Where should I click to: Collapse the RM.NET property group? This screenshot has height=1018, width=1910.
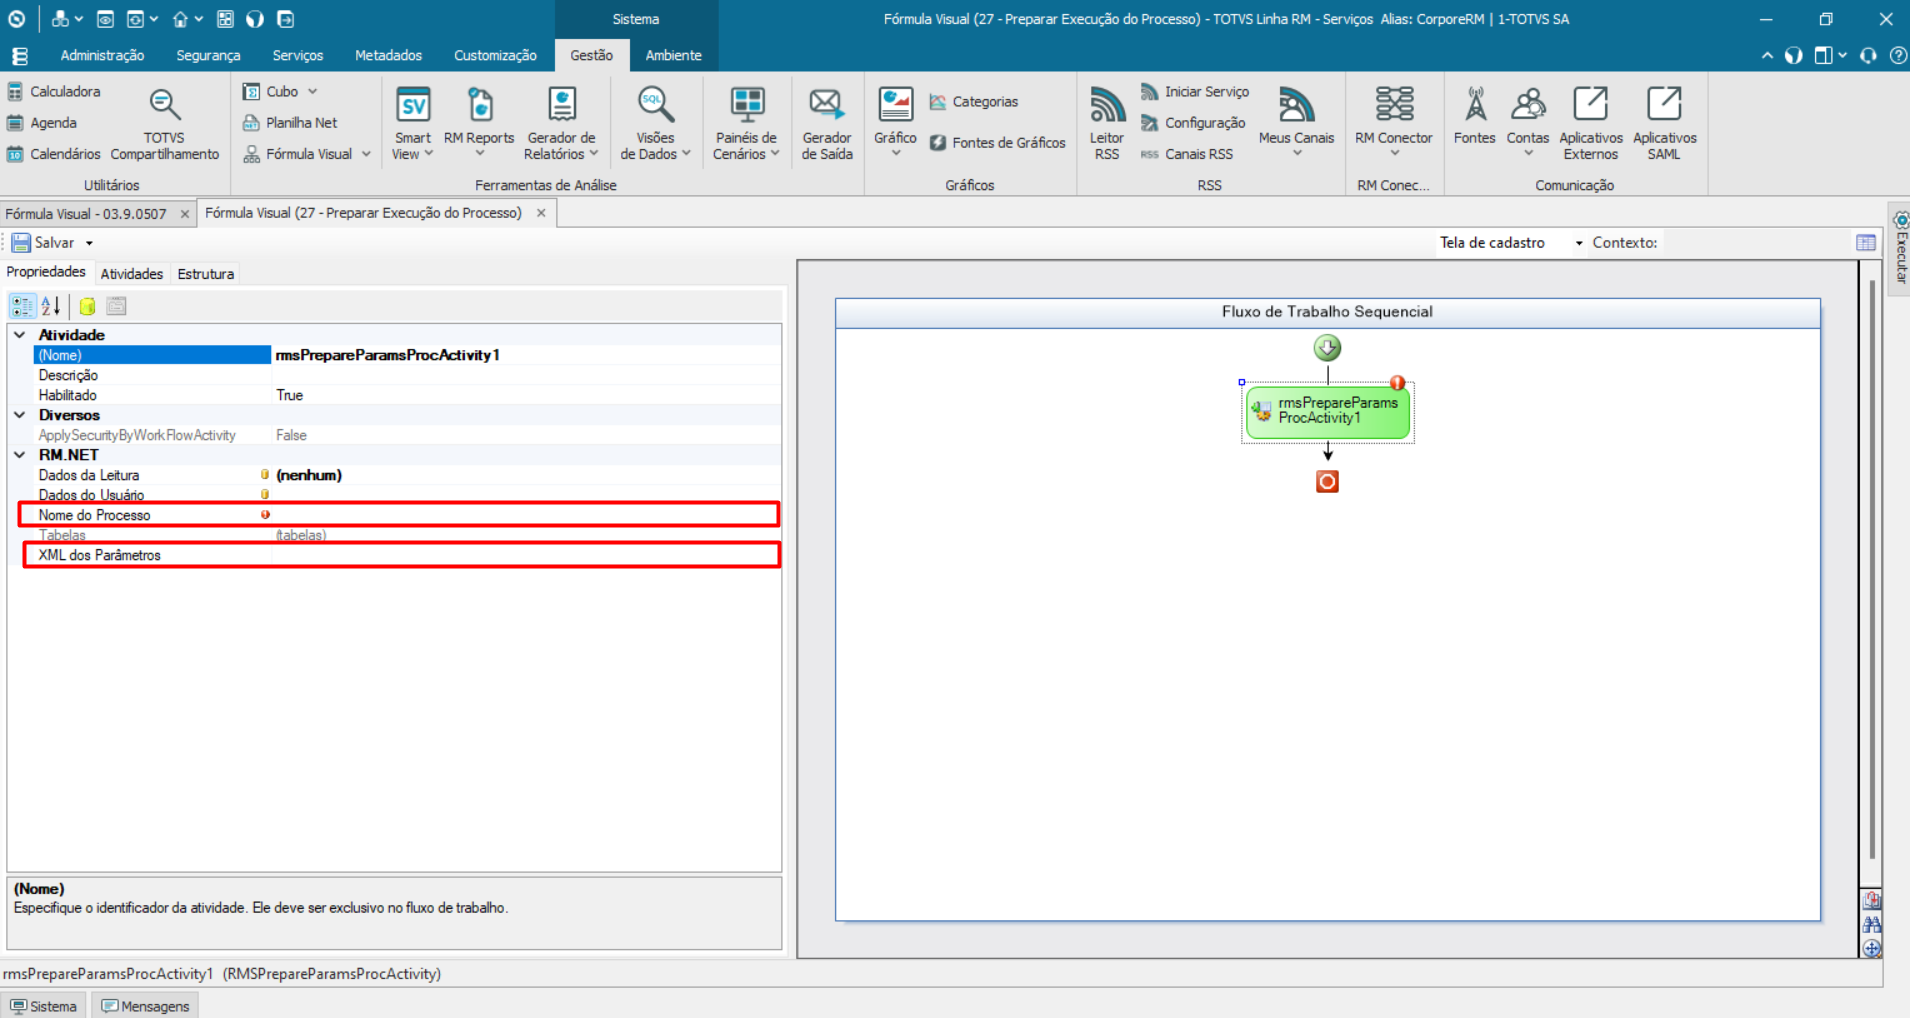coord(19,455)
